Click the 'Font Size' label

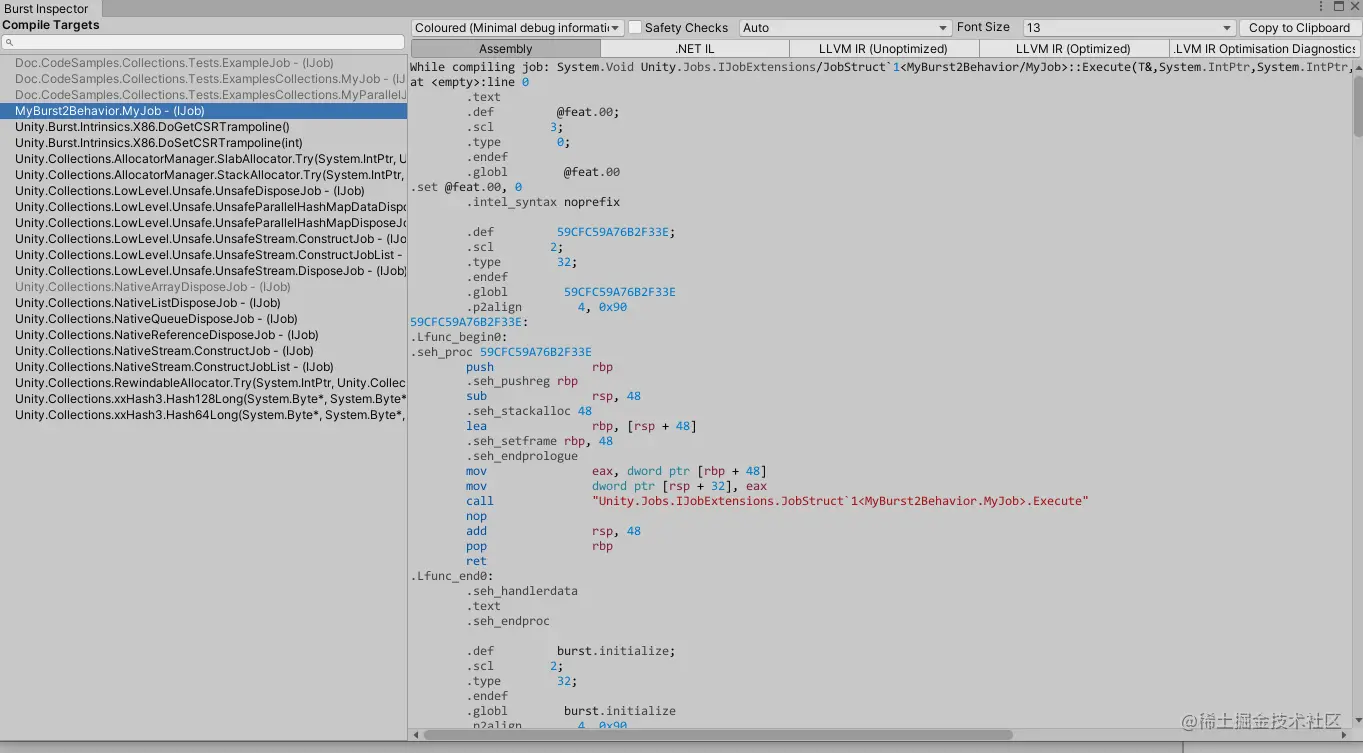pyautogui.click(x=983, y=27)
